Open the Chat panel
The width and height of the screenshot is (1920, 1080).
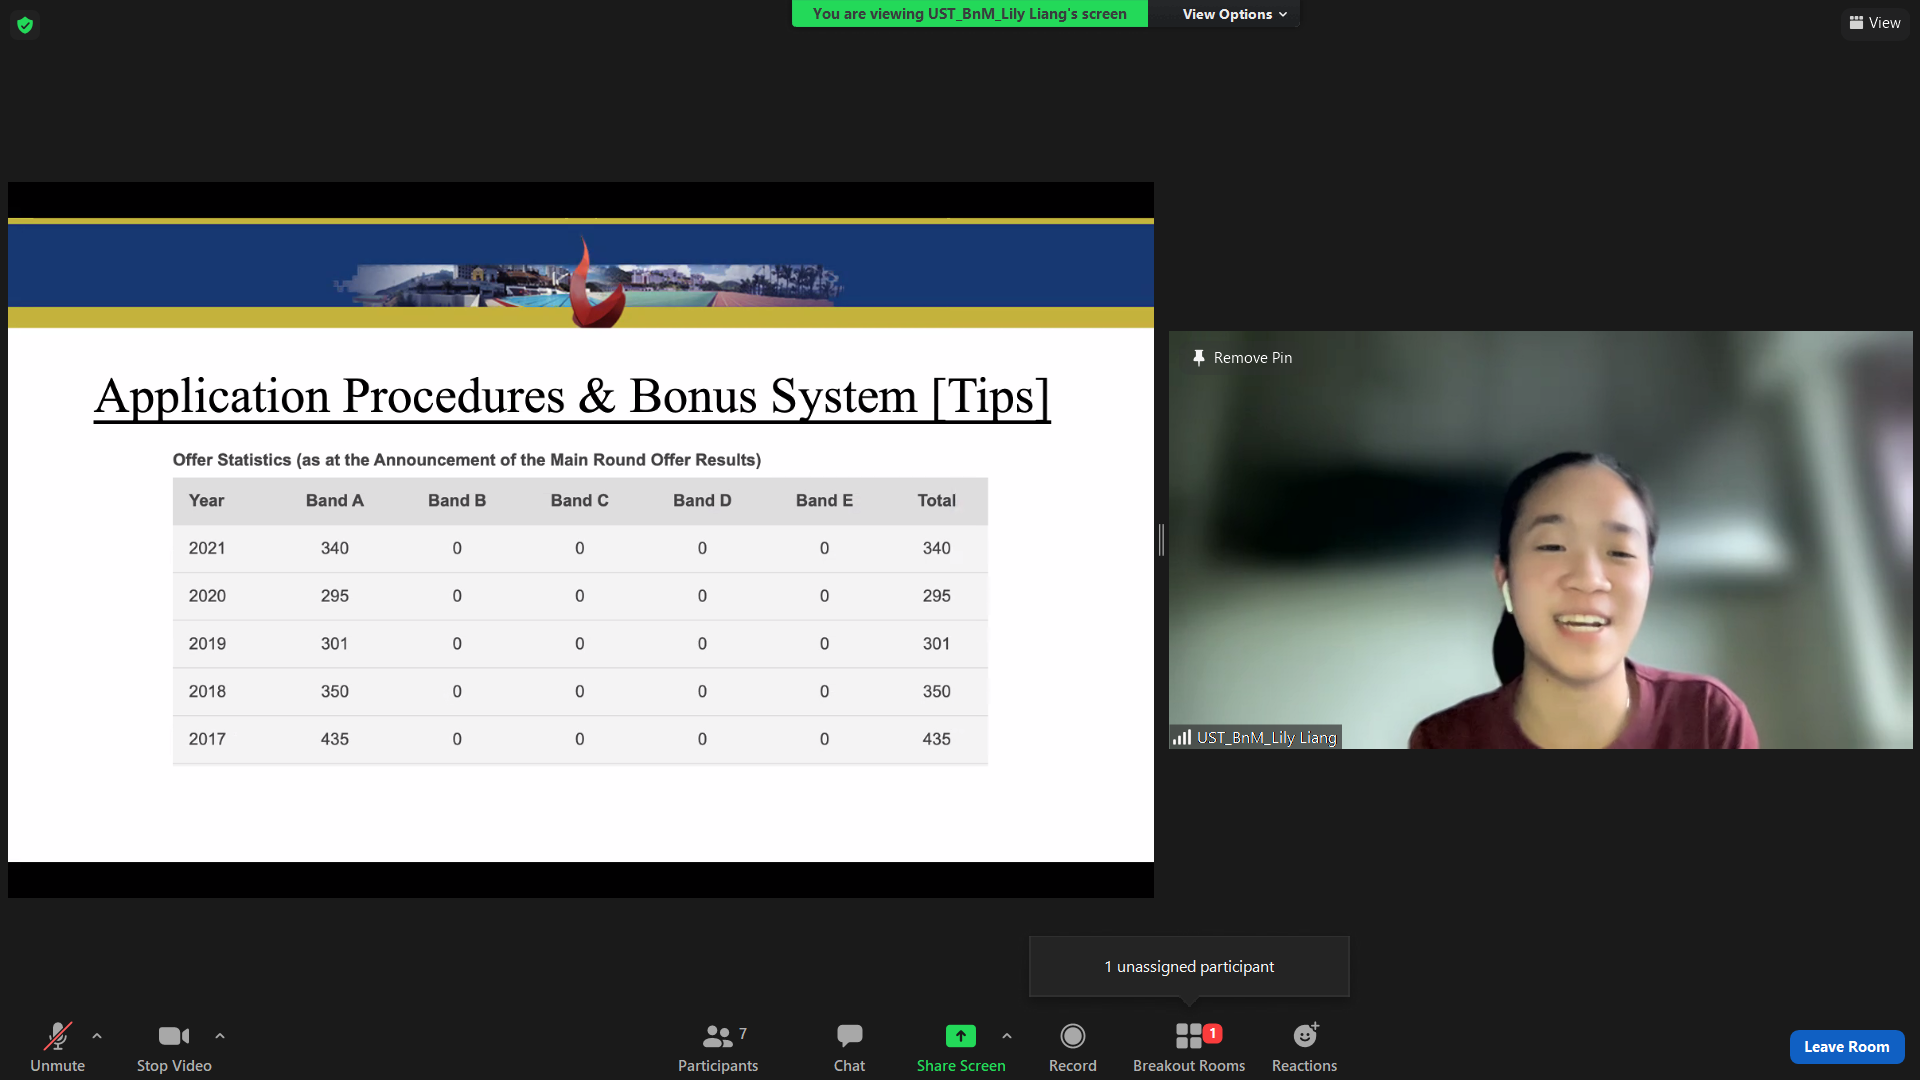click(849, 1047)
